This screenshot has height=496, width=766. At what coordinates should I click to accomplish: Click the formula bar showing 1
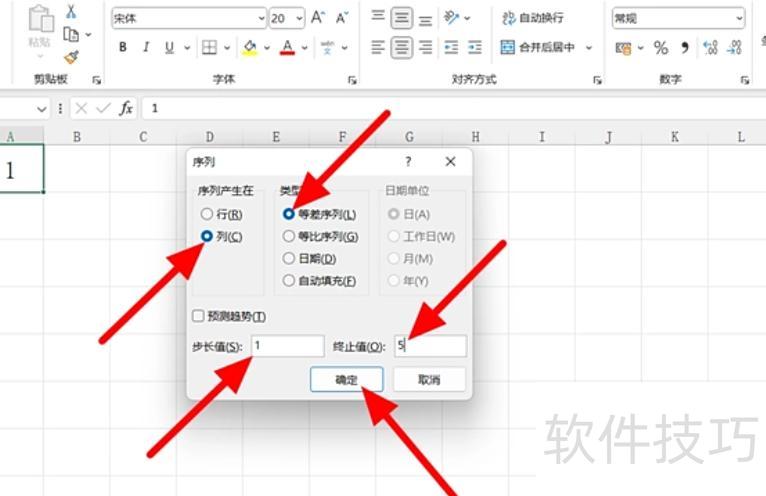coord(453,108)
